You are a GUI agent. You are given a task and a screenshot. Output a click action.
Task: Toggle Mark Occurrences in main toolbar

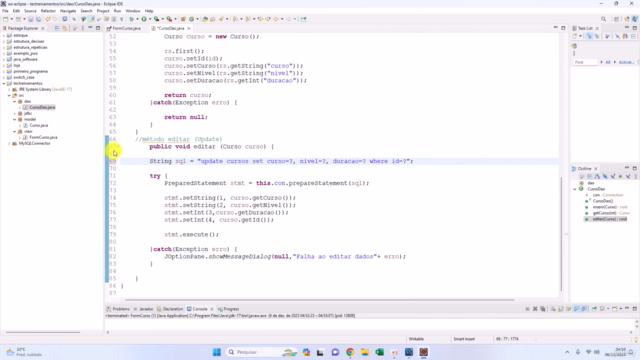coord(91,19)
